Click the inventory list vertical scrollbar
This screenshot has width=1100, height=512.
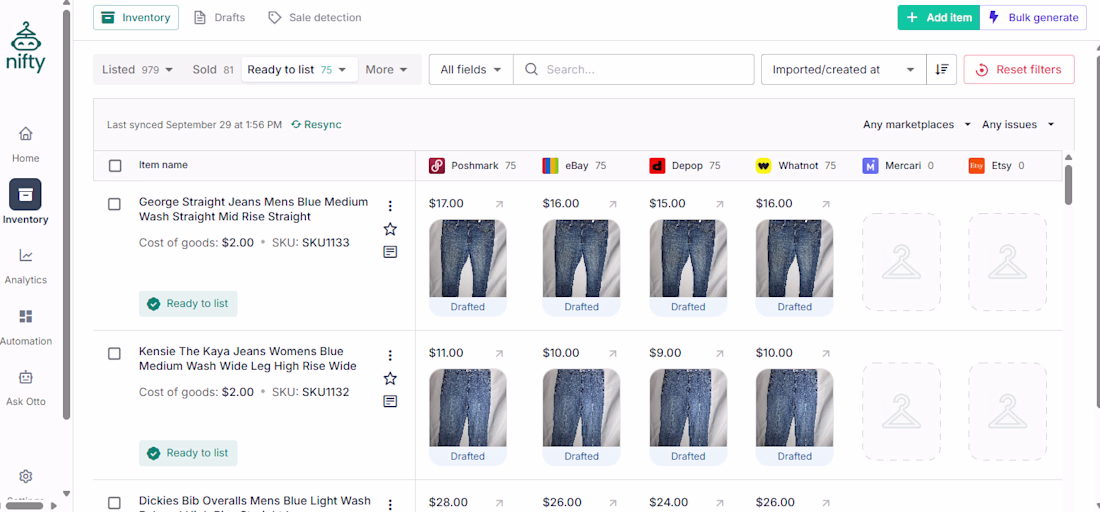click(1068, 185)
